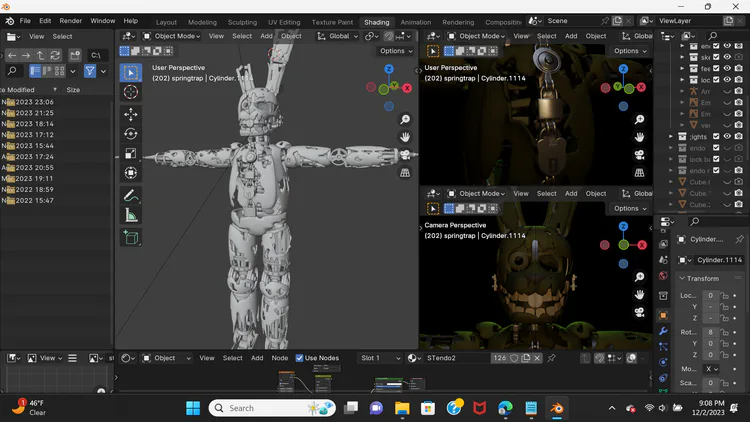This screenshot has height=422, width=750.
Task: Open Slot 1 material slot dropdown
Action: 380,358
